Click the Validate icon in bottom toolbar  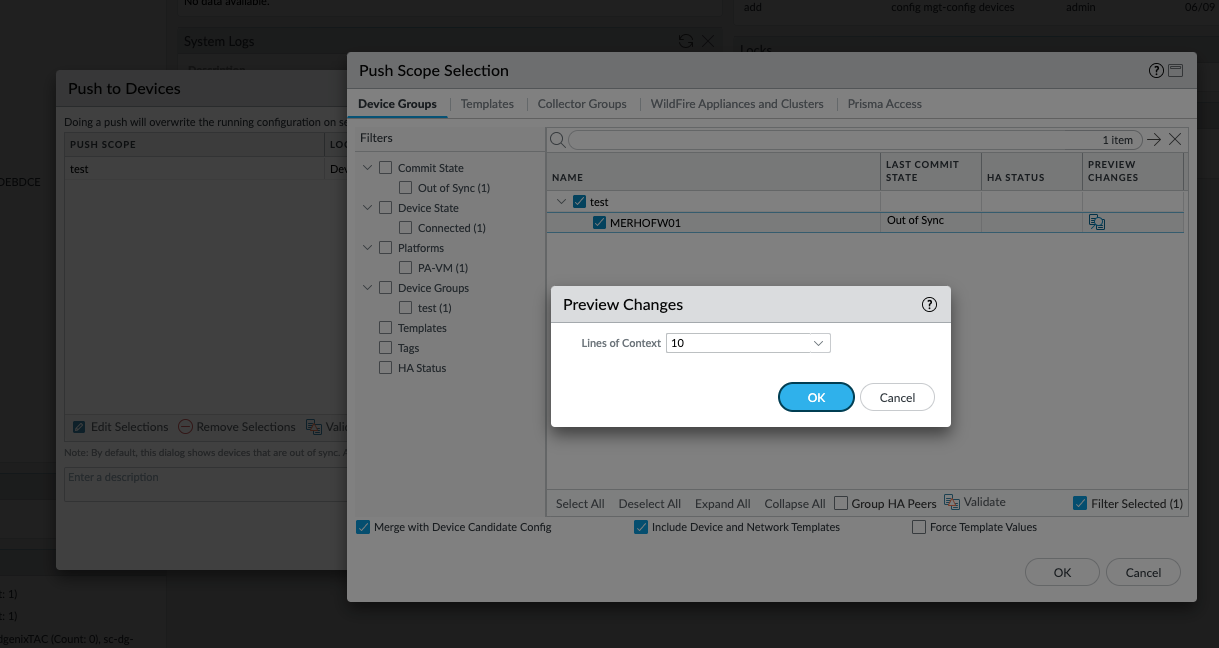952,502
